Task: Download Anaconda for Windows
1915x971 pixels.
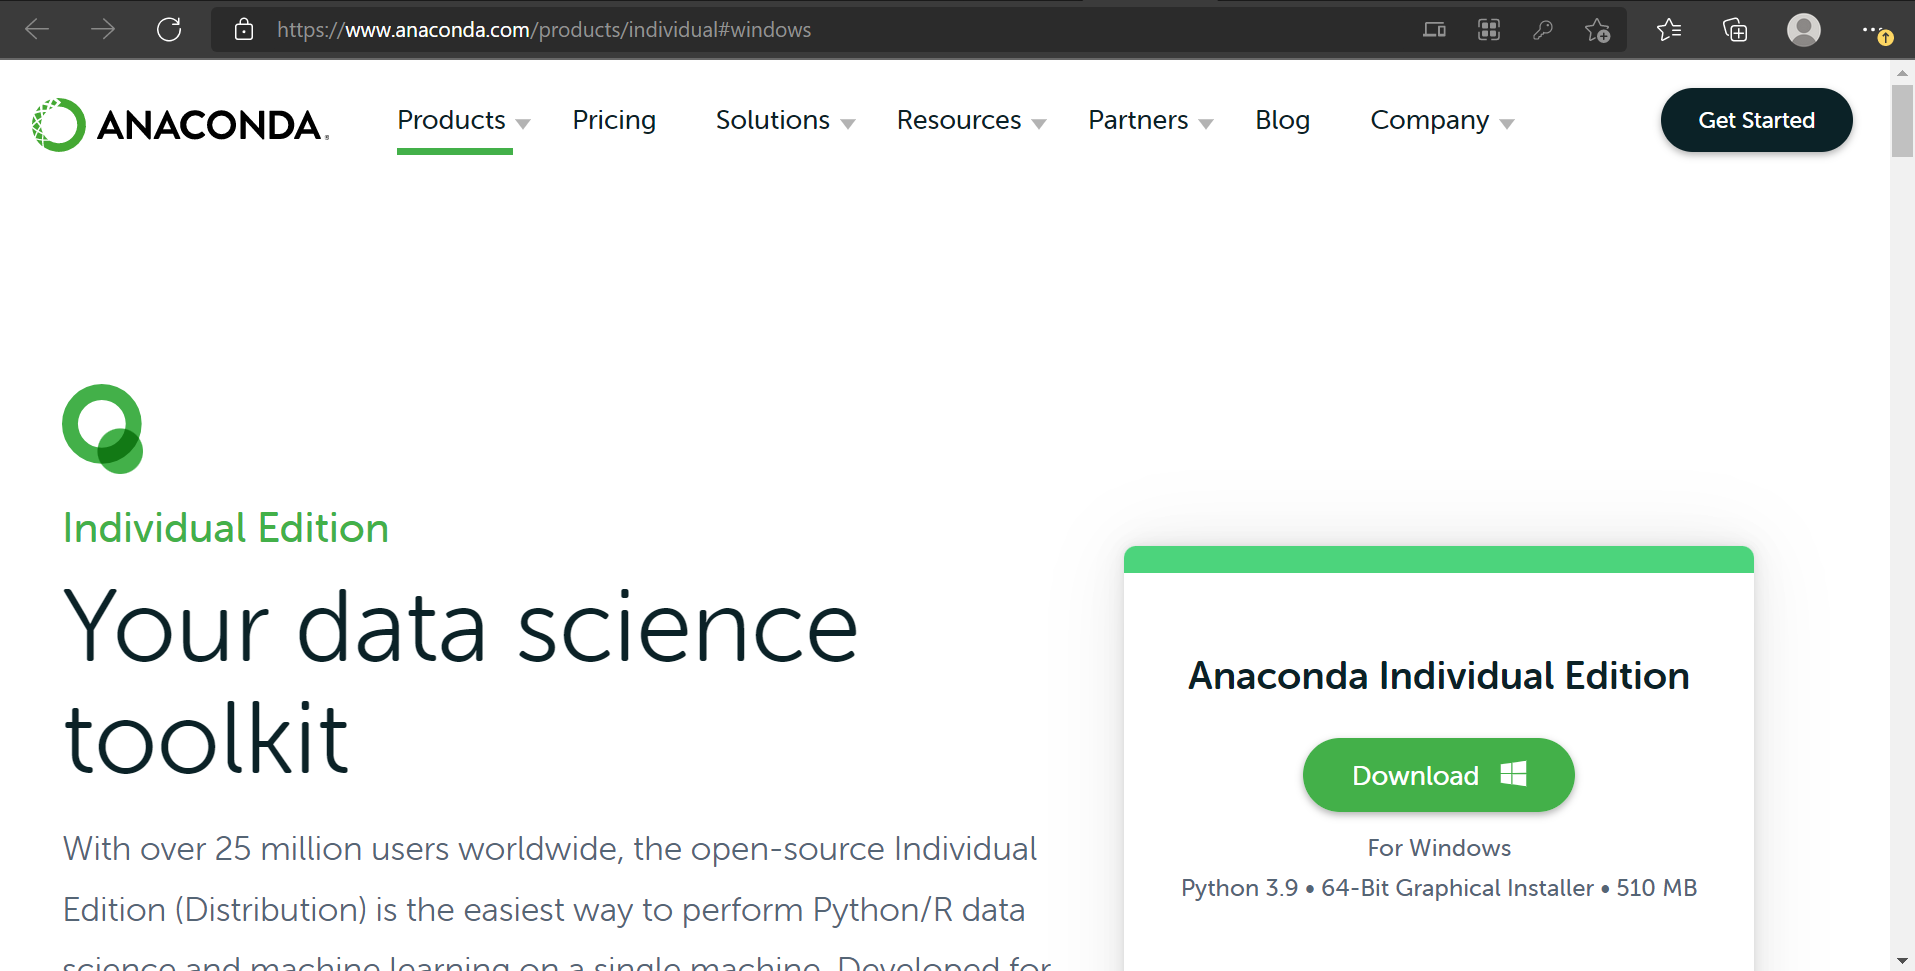Action: 1439,775
